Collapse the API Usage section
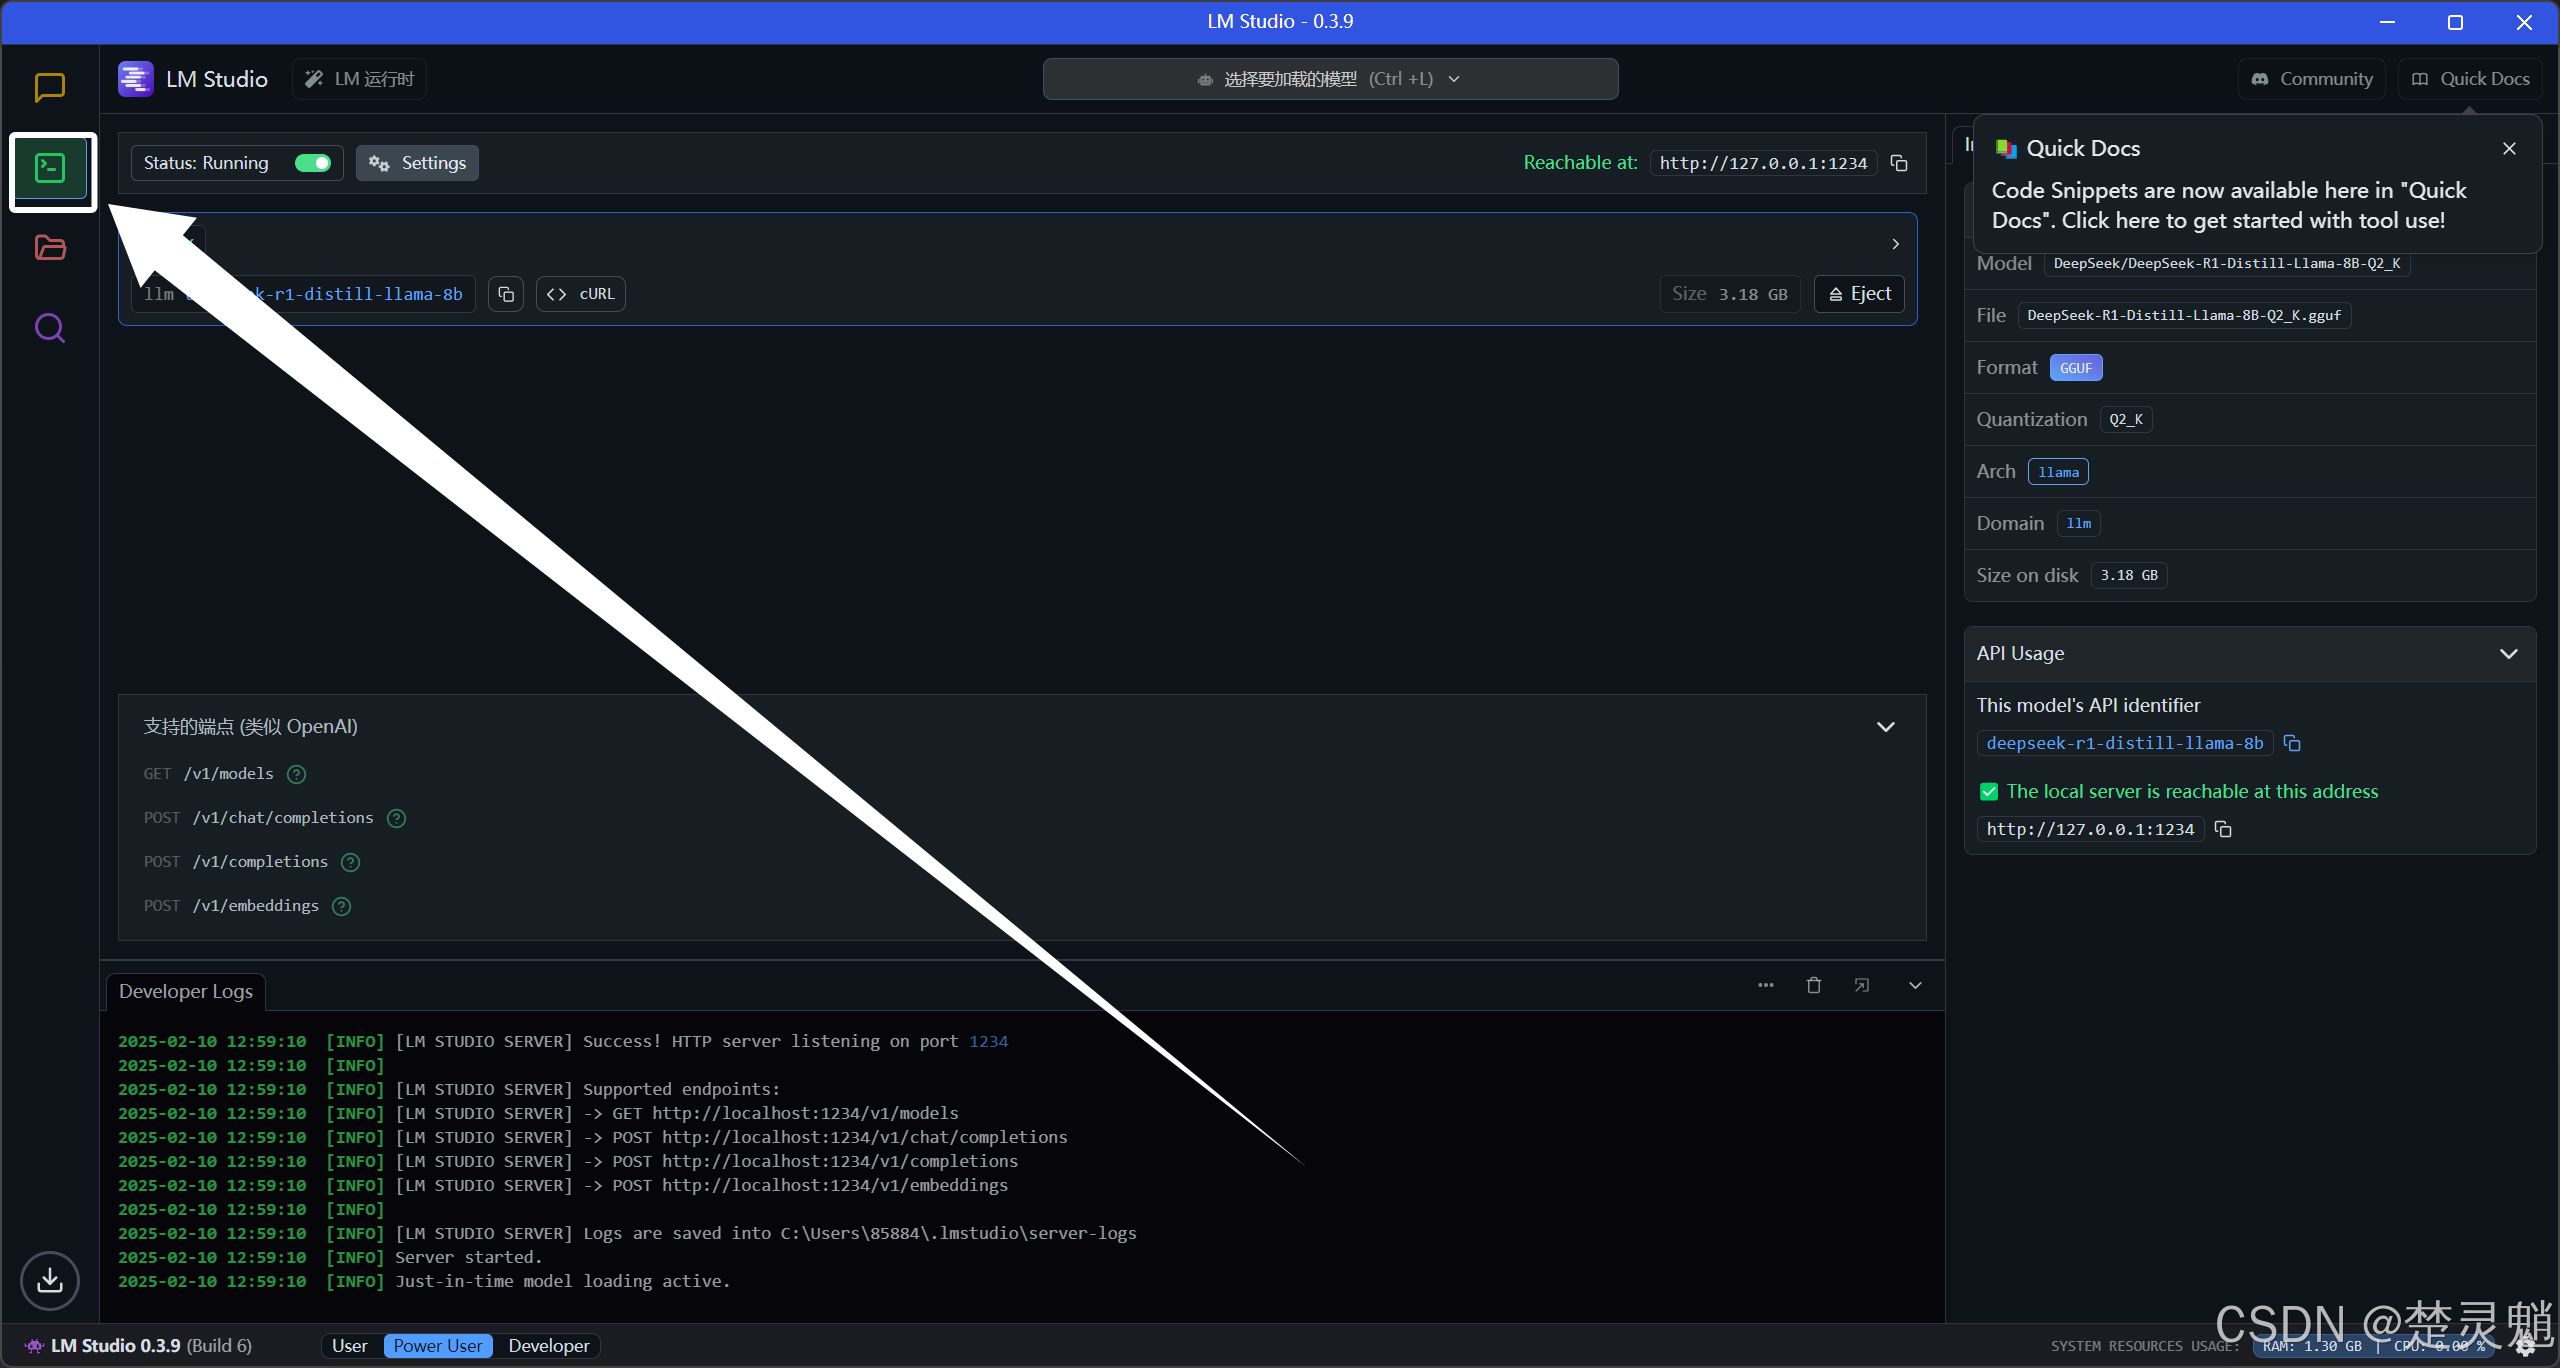The image size is (2560, 1368). [x=2508, y=654]
